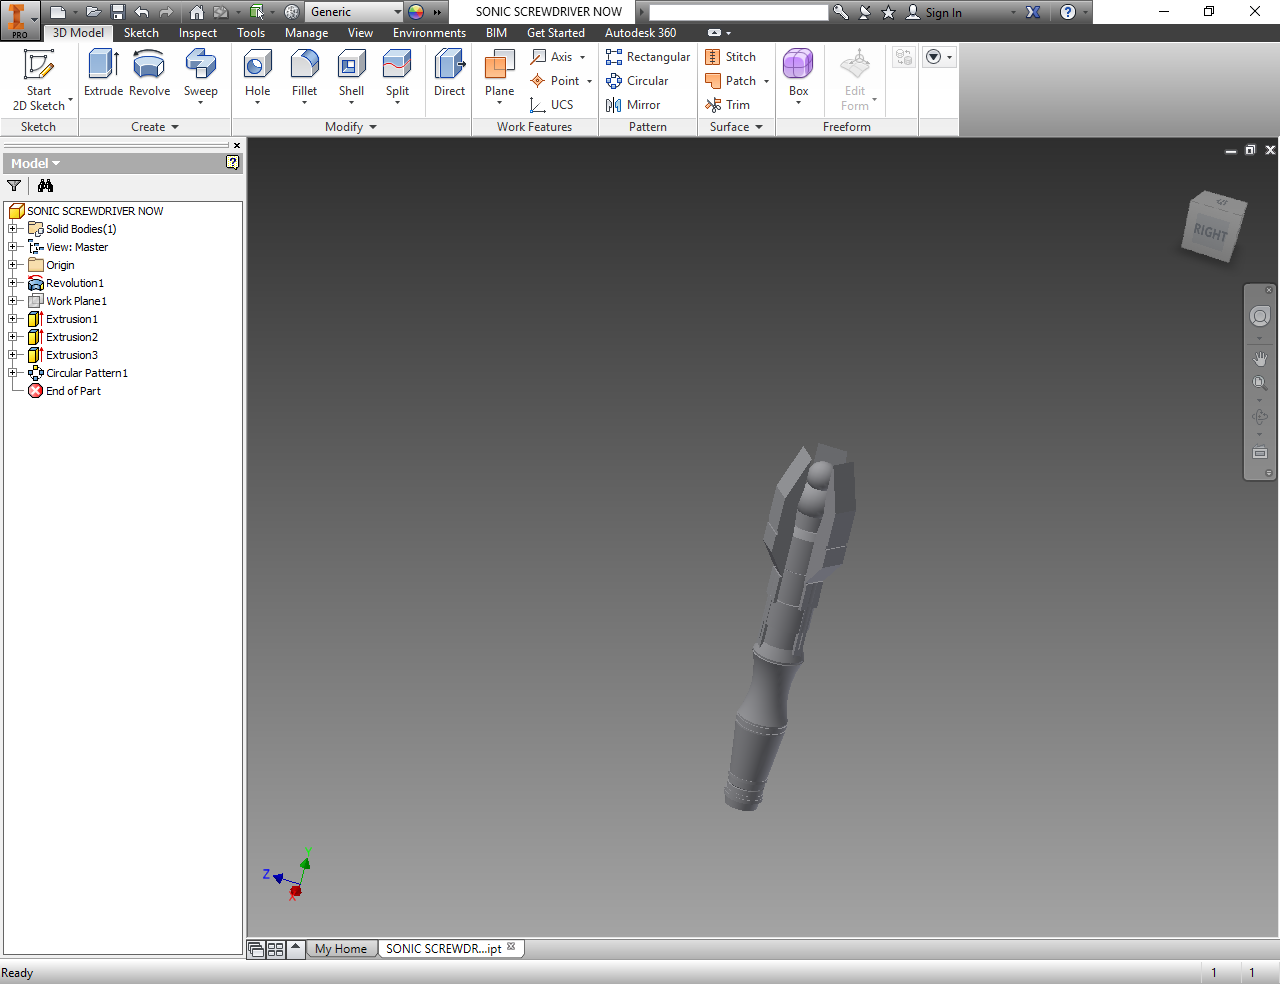1280x984 pixels.
Task: Expand the Surface panel dropdown
Action: click(x=736, y=127)
